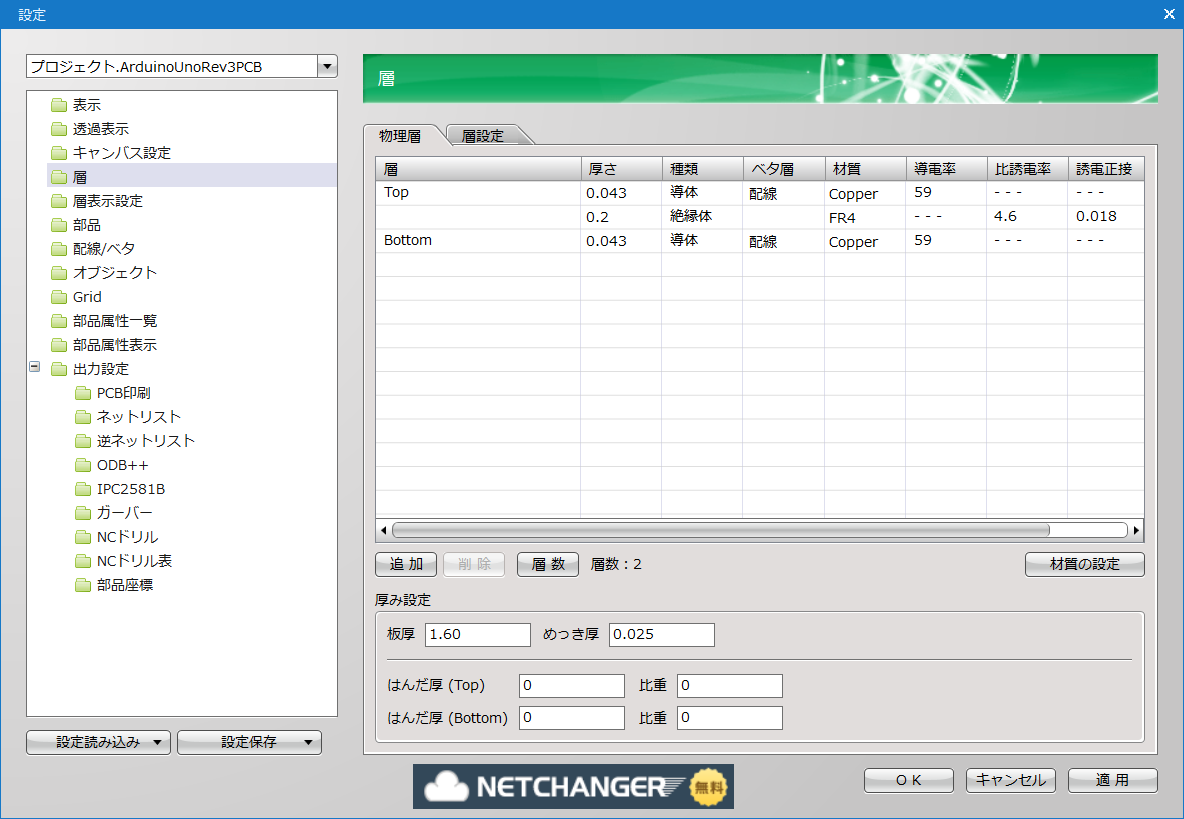Click the 適用 button
The height and width of the screenshot is (819, 1184).
coord(1112,780)
